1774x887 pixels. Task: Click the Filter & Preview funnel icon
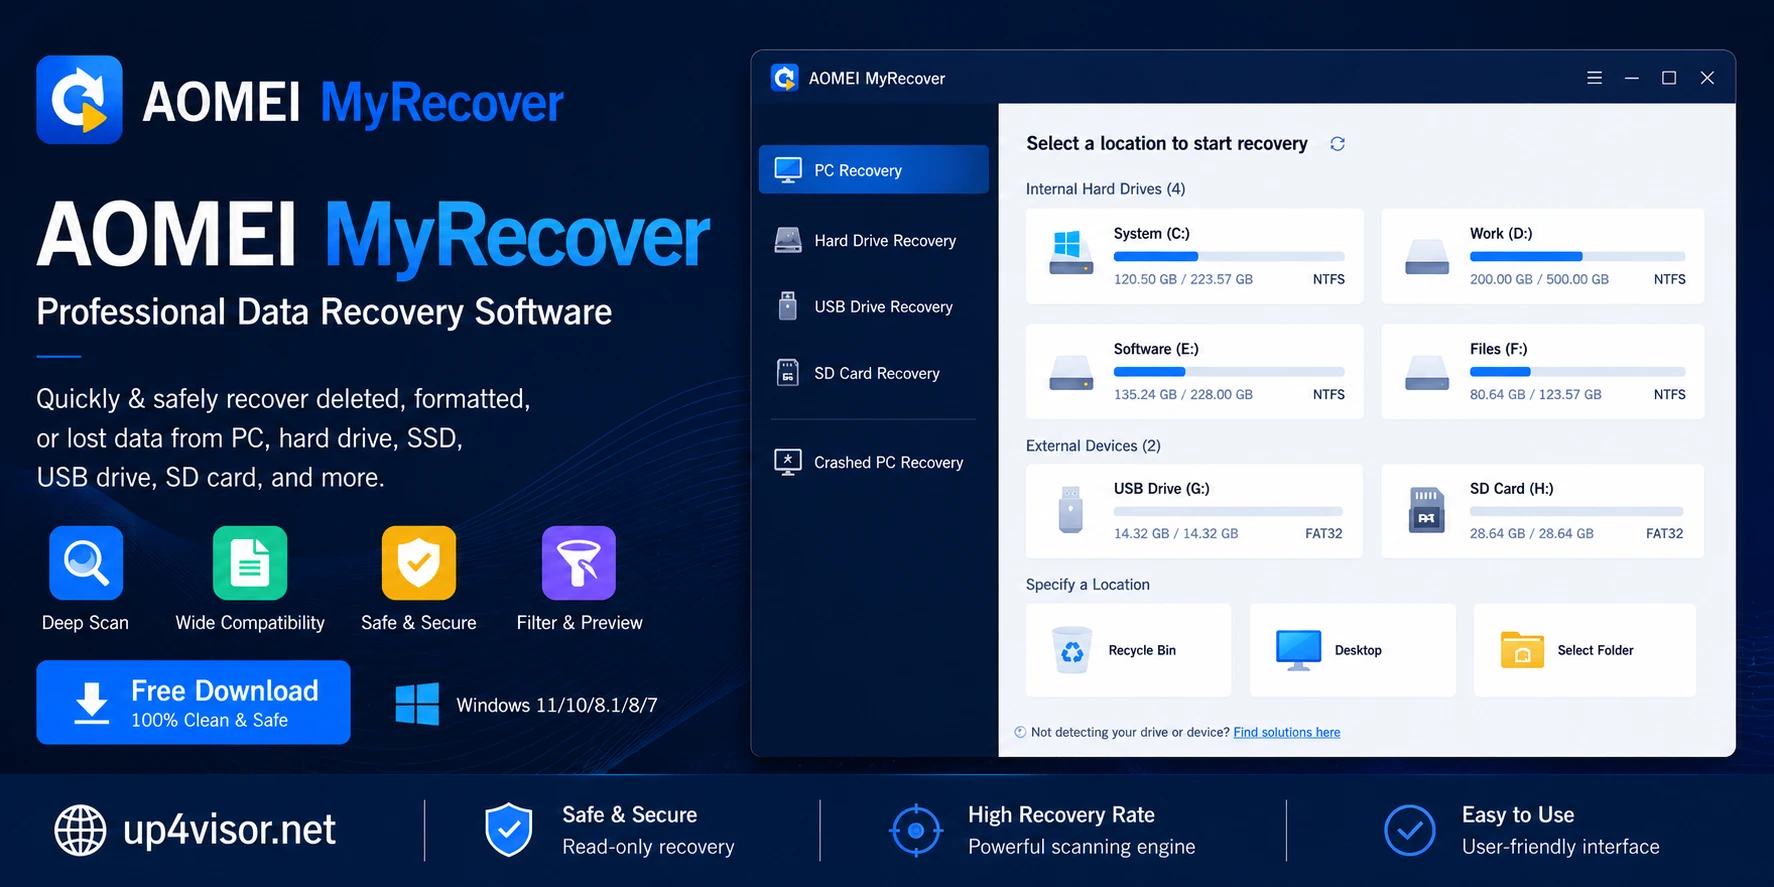[x=579, y=563]
